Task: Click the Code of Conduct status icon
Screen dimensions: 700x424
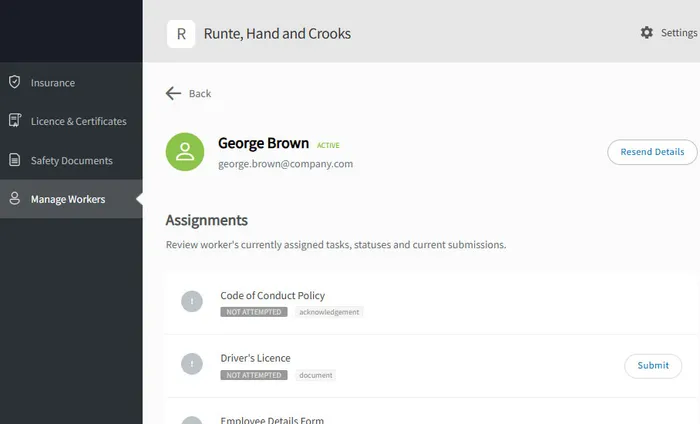Action: 192,301
